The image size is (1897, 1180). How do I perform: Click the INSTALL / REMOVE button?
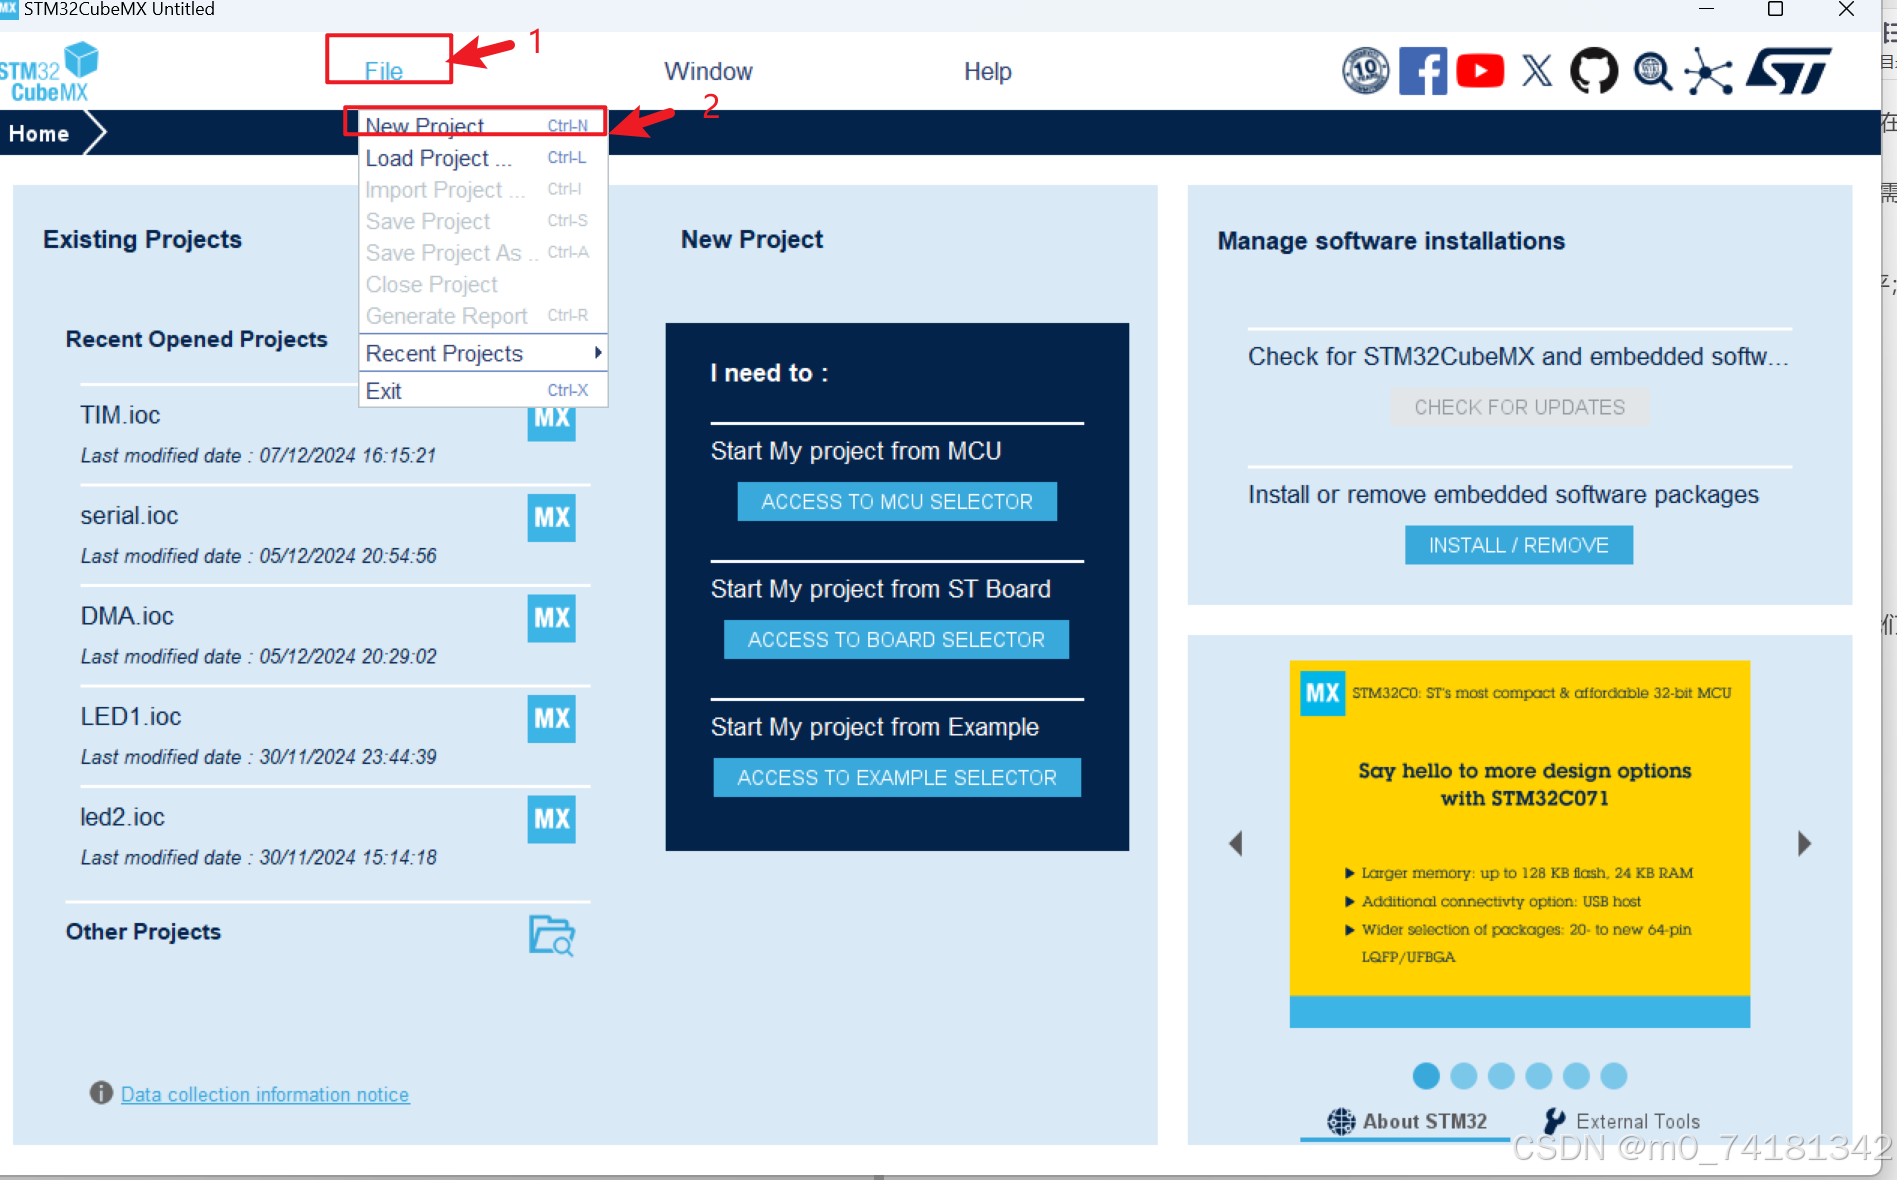[1519, 545]
